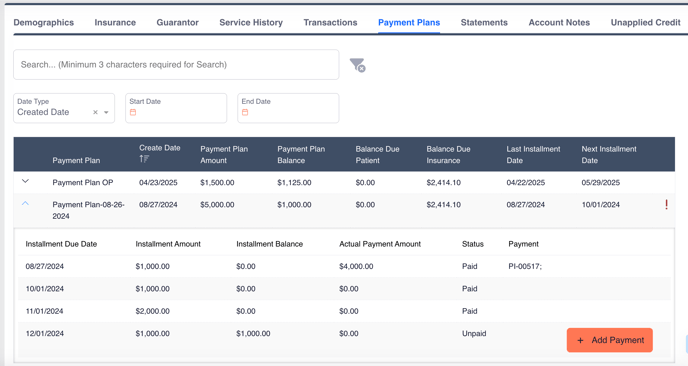This screenshot has width=688, height=366.
Task: Select the Insurance tab
Action: point(115,22)
